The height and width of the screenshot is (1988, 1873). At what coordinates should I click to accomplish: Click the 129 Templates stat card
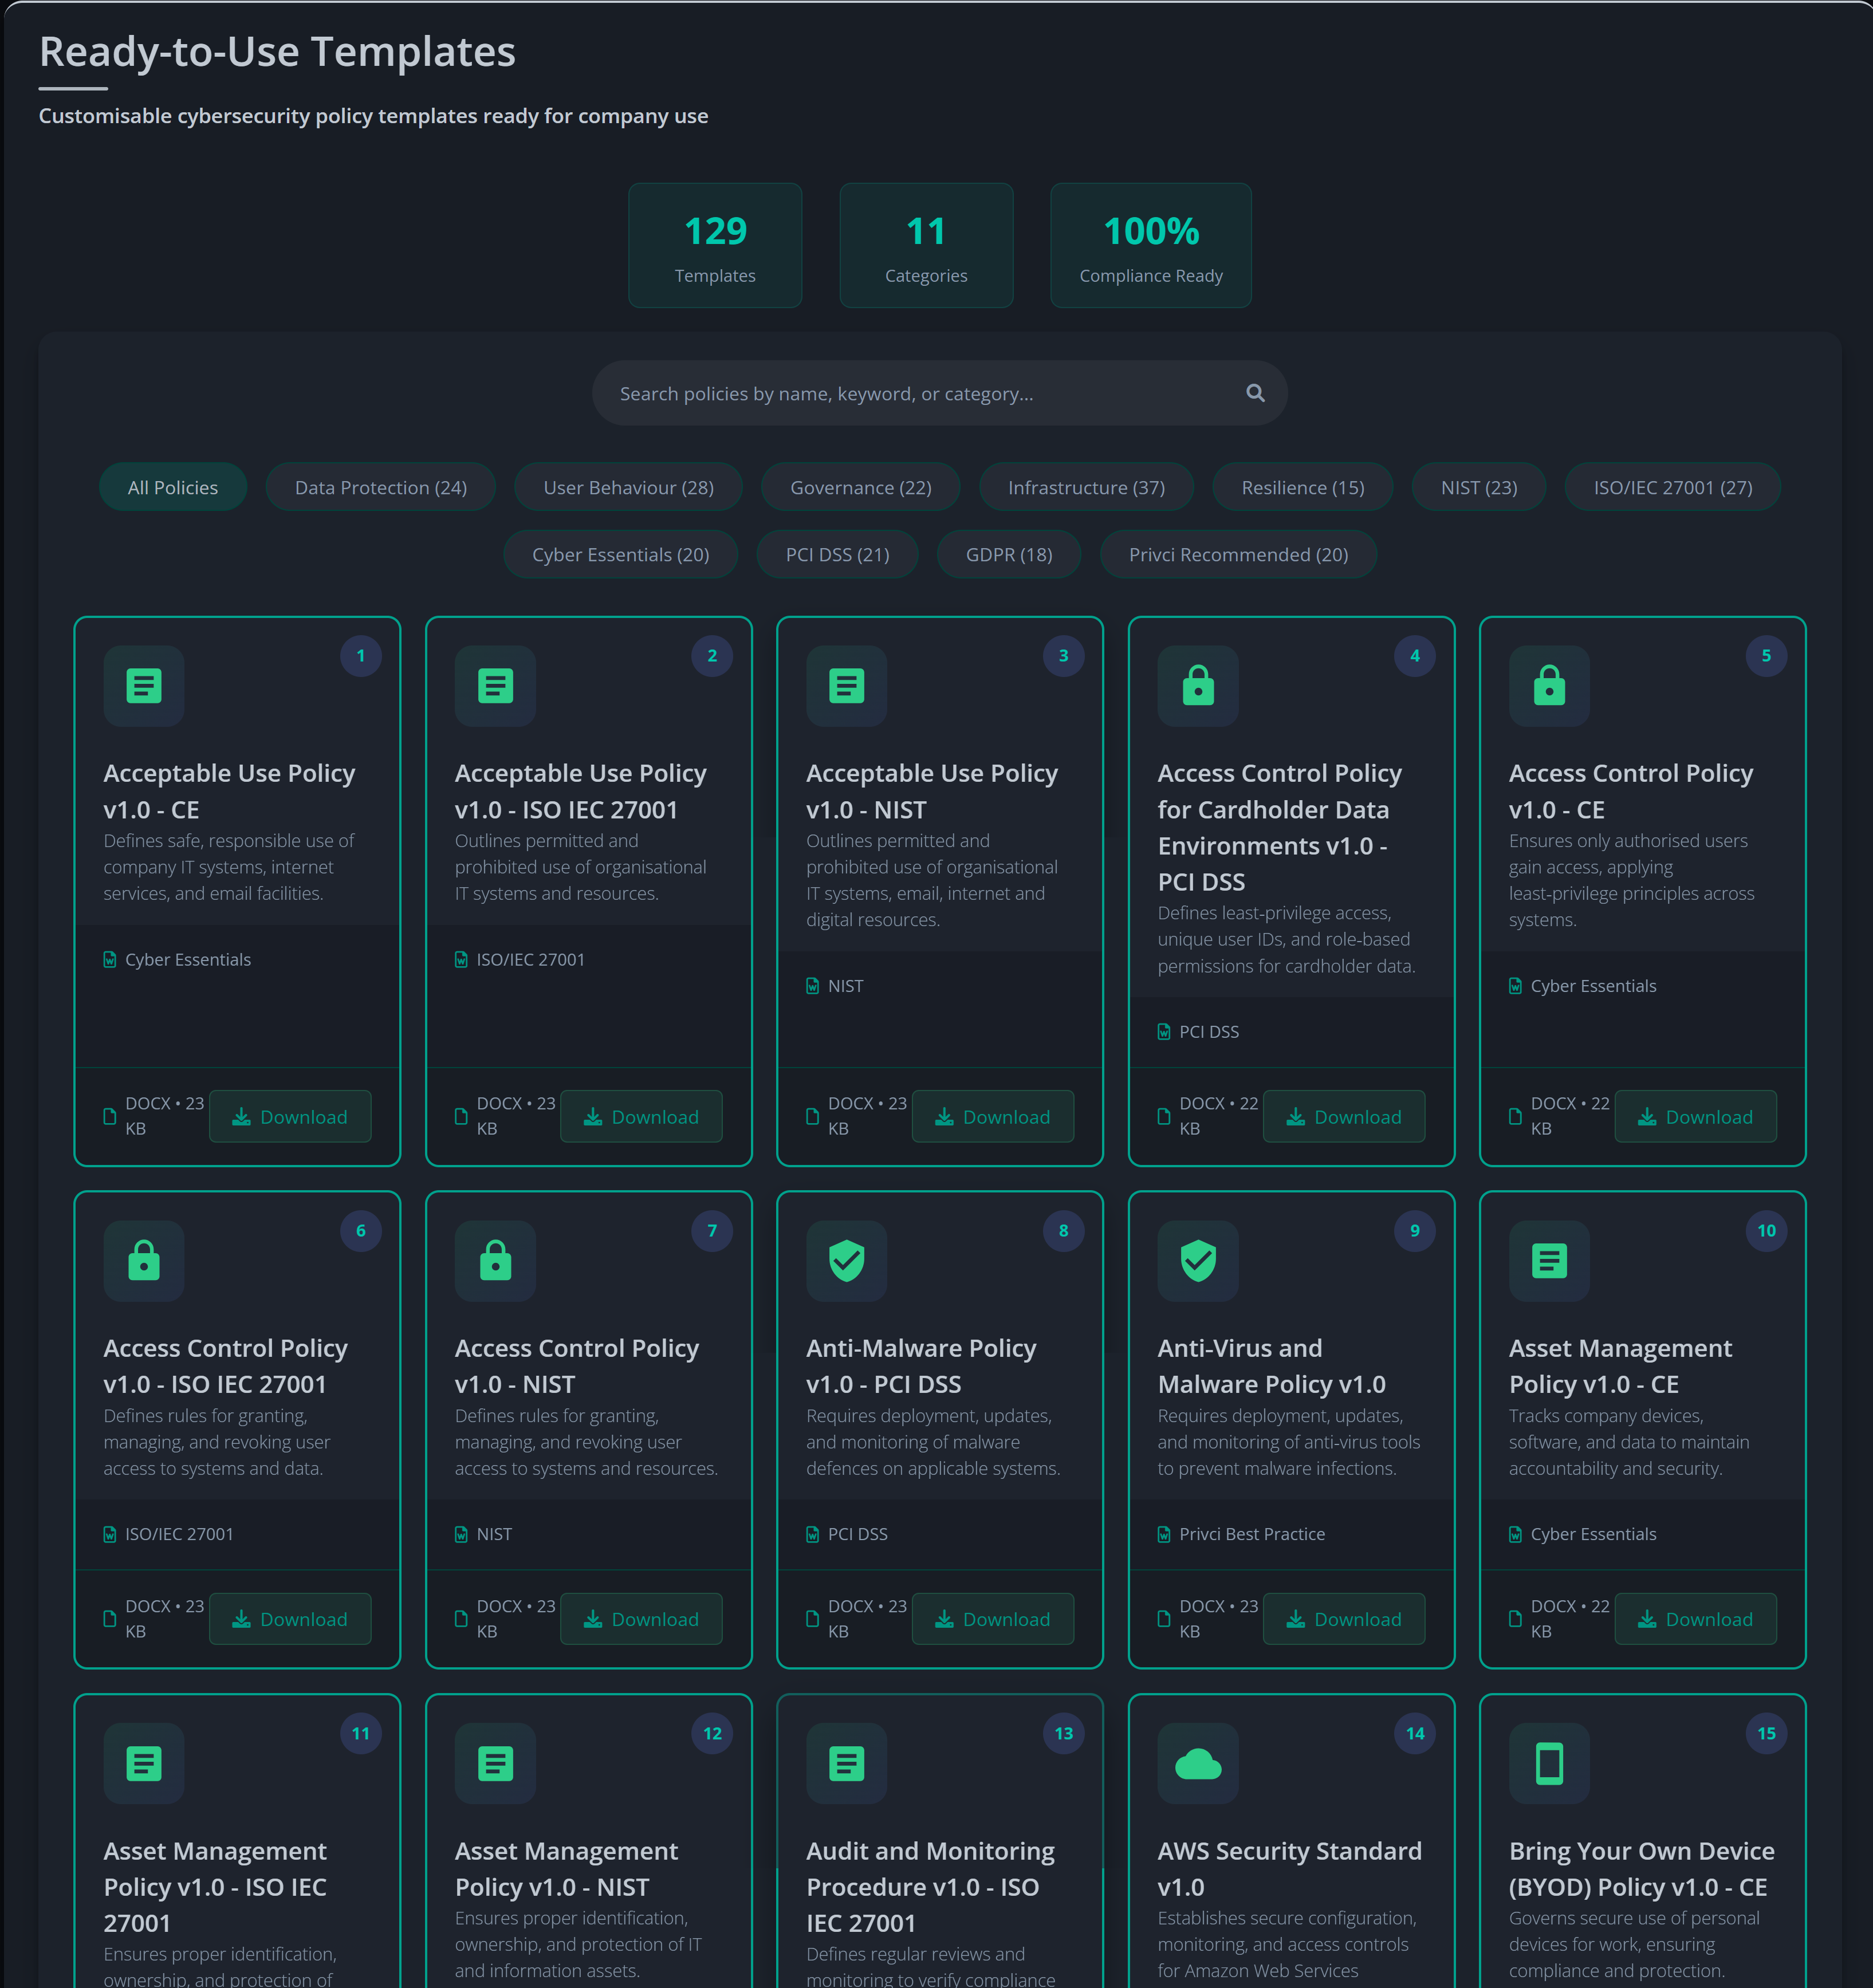coord(714,245)
